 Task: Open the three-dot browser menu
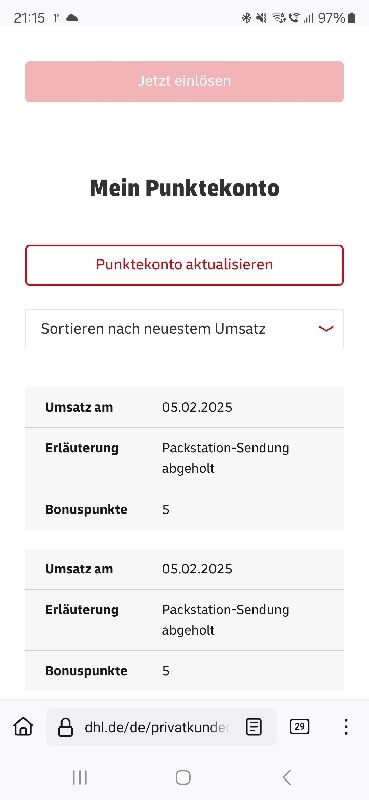346,727
